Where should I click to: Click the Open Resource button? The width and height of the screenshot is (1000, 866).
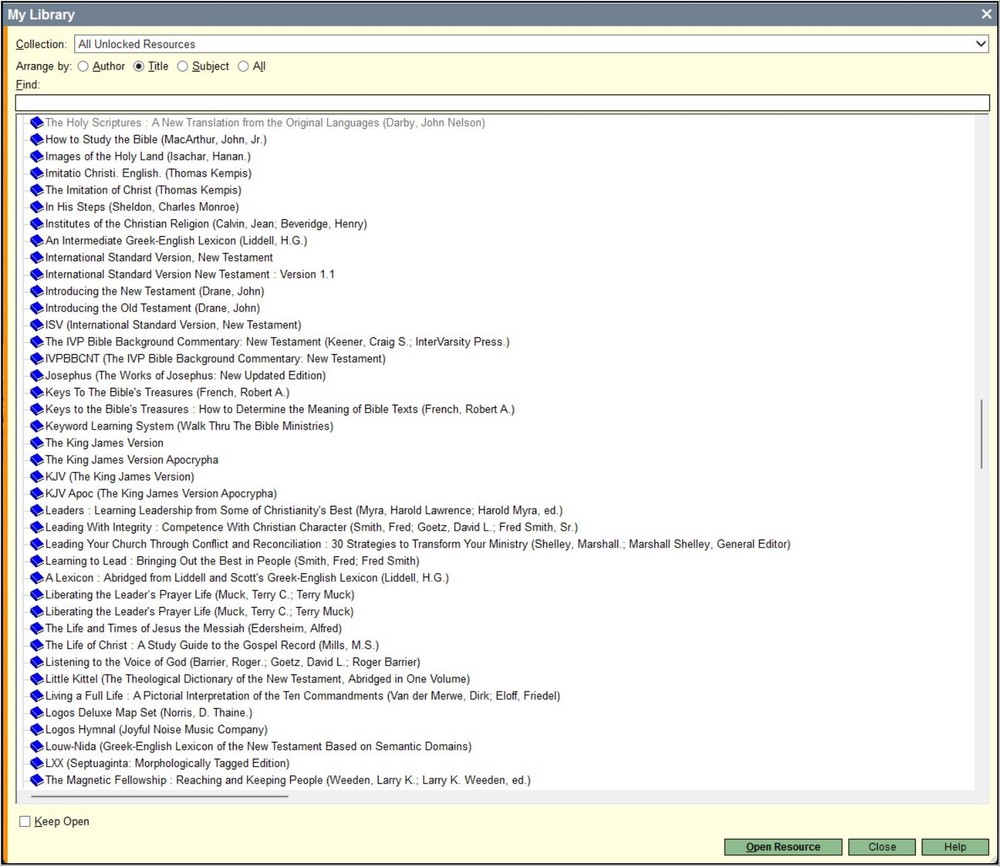[782, 846]
